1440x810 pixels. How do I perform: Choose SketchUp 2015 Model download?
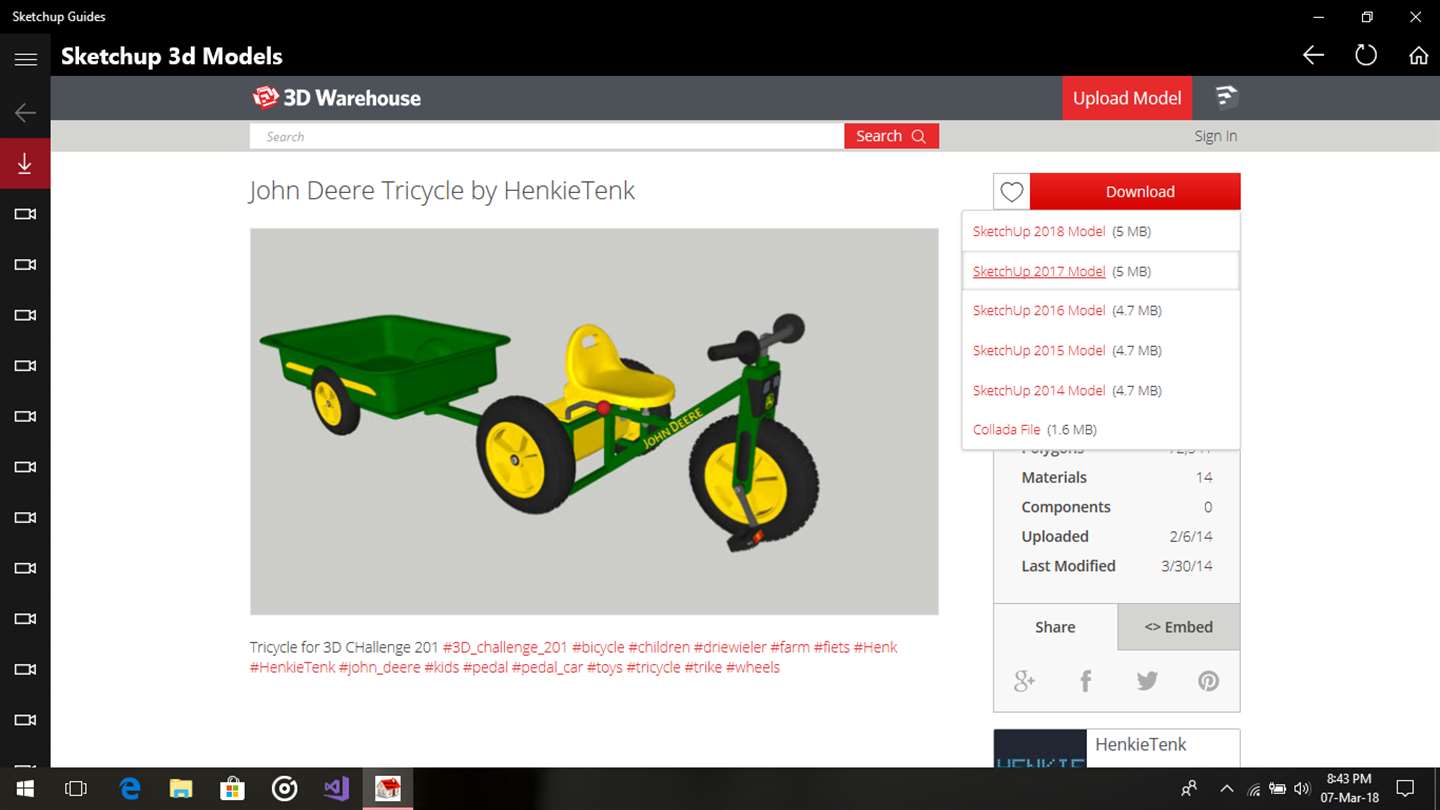tap(1039, 350)
